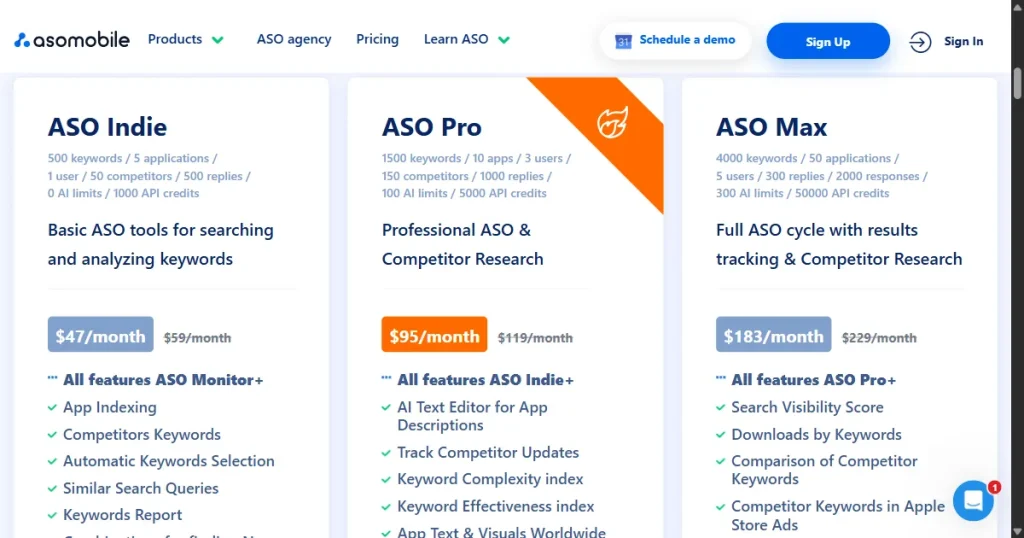Click All features ASO Monitor+ heading

coord(163,380)
